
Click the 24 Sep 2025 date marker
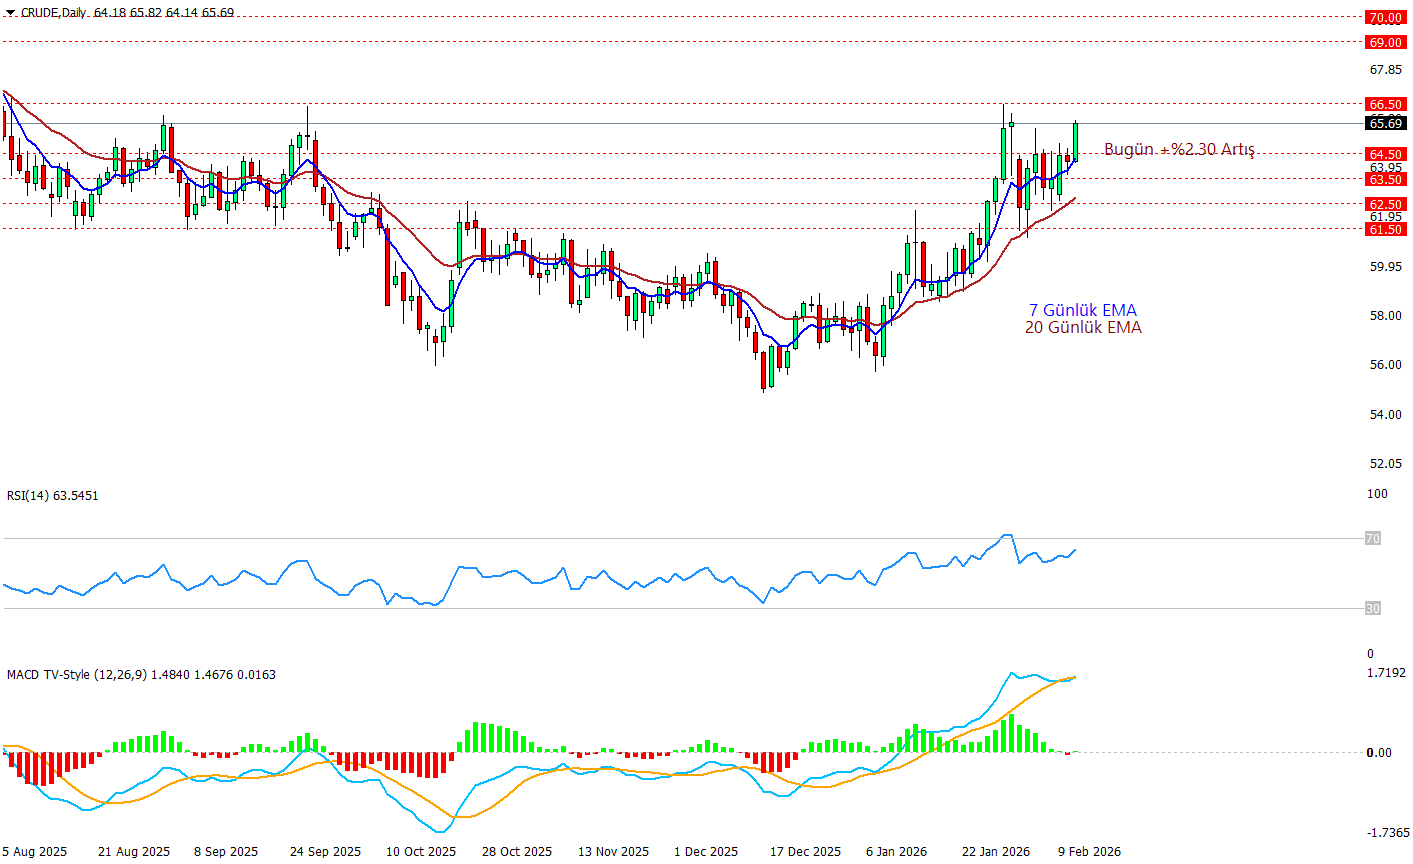pyautogui.click(x=325, y=852)
